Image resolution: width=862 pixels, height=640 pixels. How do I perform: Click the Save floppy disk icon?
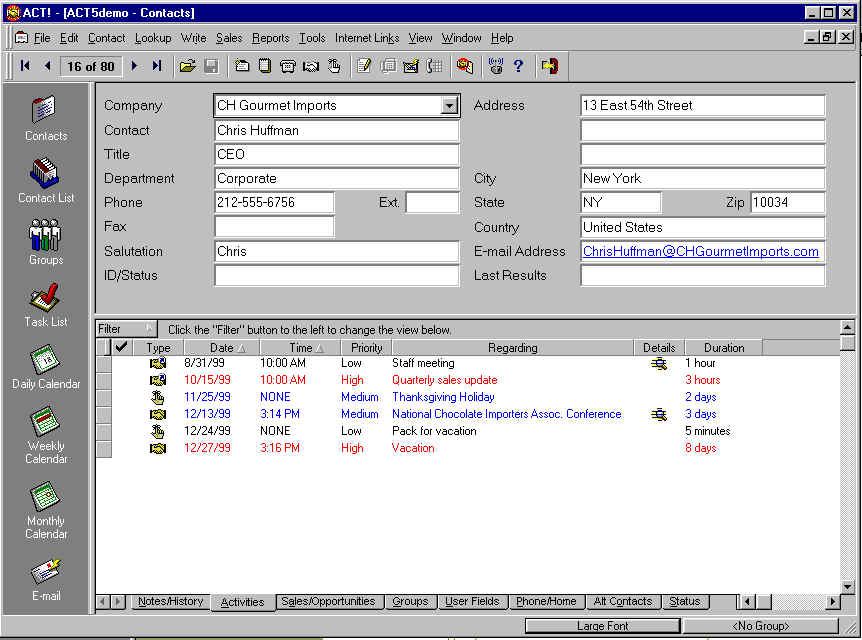tap(211, 66)
